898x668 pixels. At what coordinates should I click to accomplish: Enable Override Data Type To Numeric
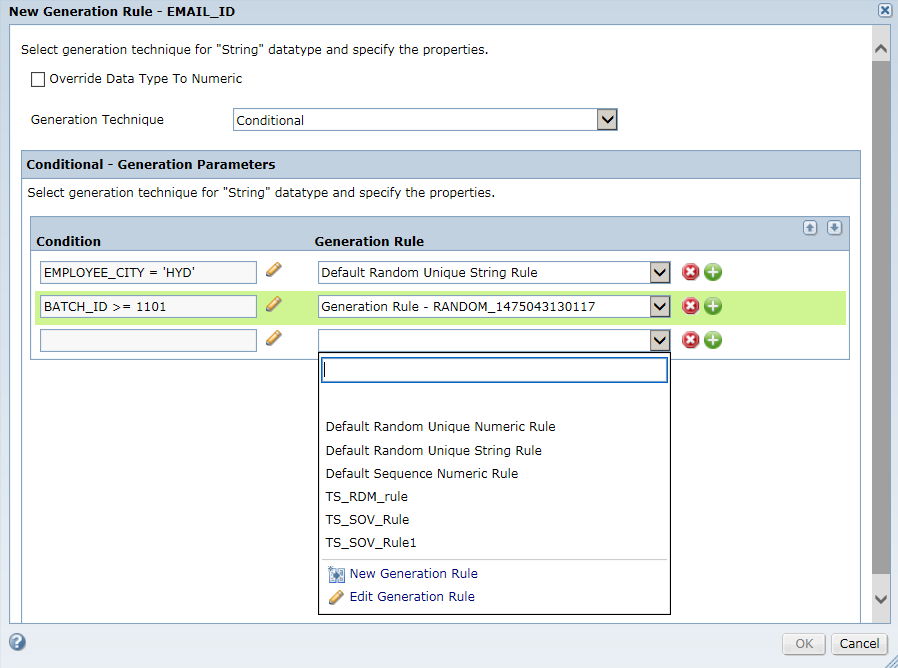point(38,79)
